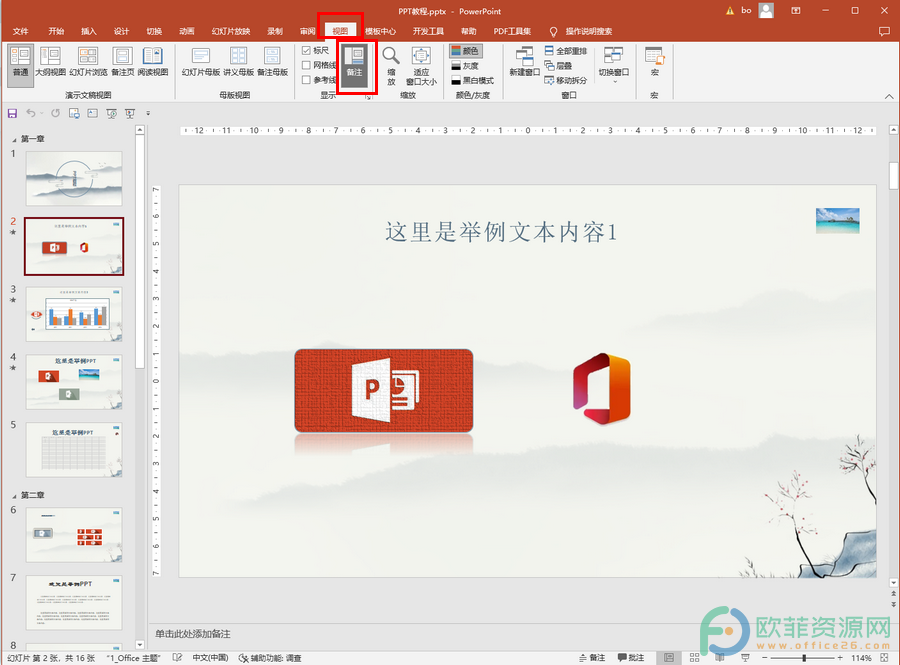Open 阅读视图 reading view from ribbon
900x665 pixels.
(153, 63)
